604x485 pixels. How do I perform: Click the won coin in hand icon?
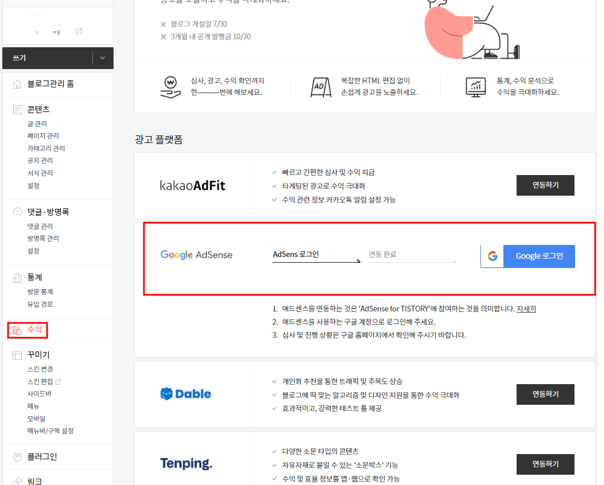click(x=170, y=87)
